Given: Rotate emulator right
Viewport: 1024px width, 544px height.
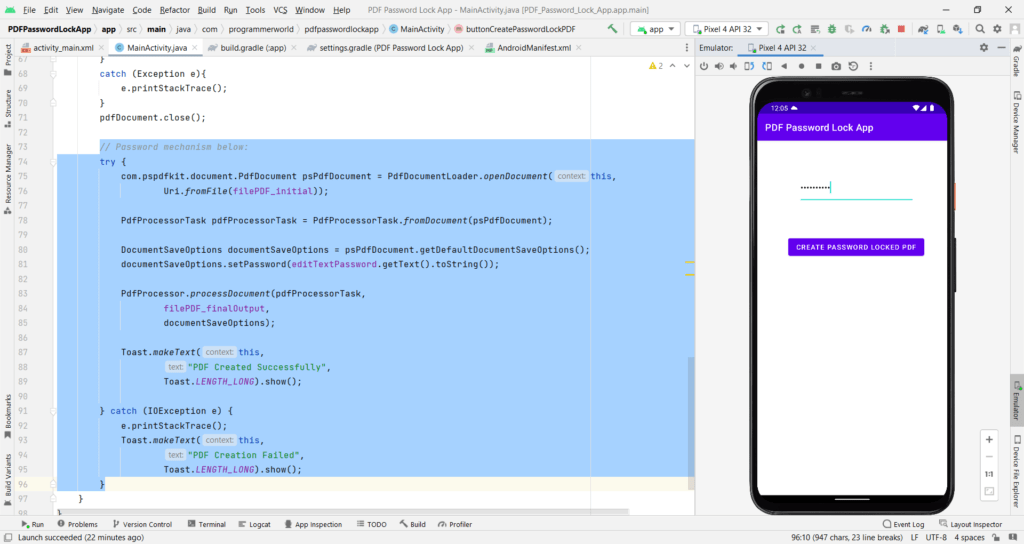Looking at the screenshot, I should click(767, 66).
